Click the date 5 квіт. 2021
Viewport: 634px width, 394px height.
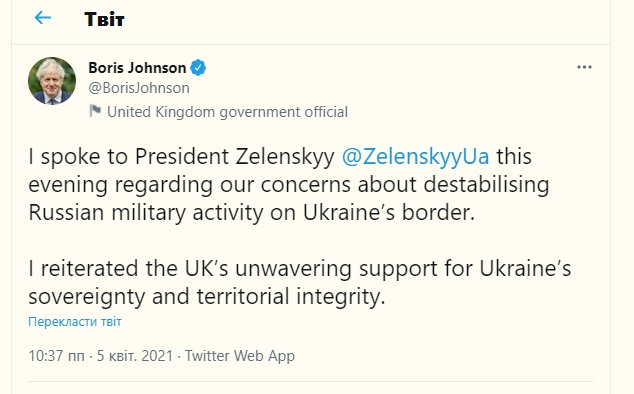click(x=135, y=356)
